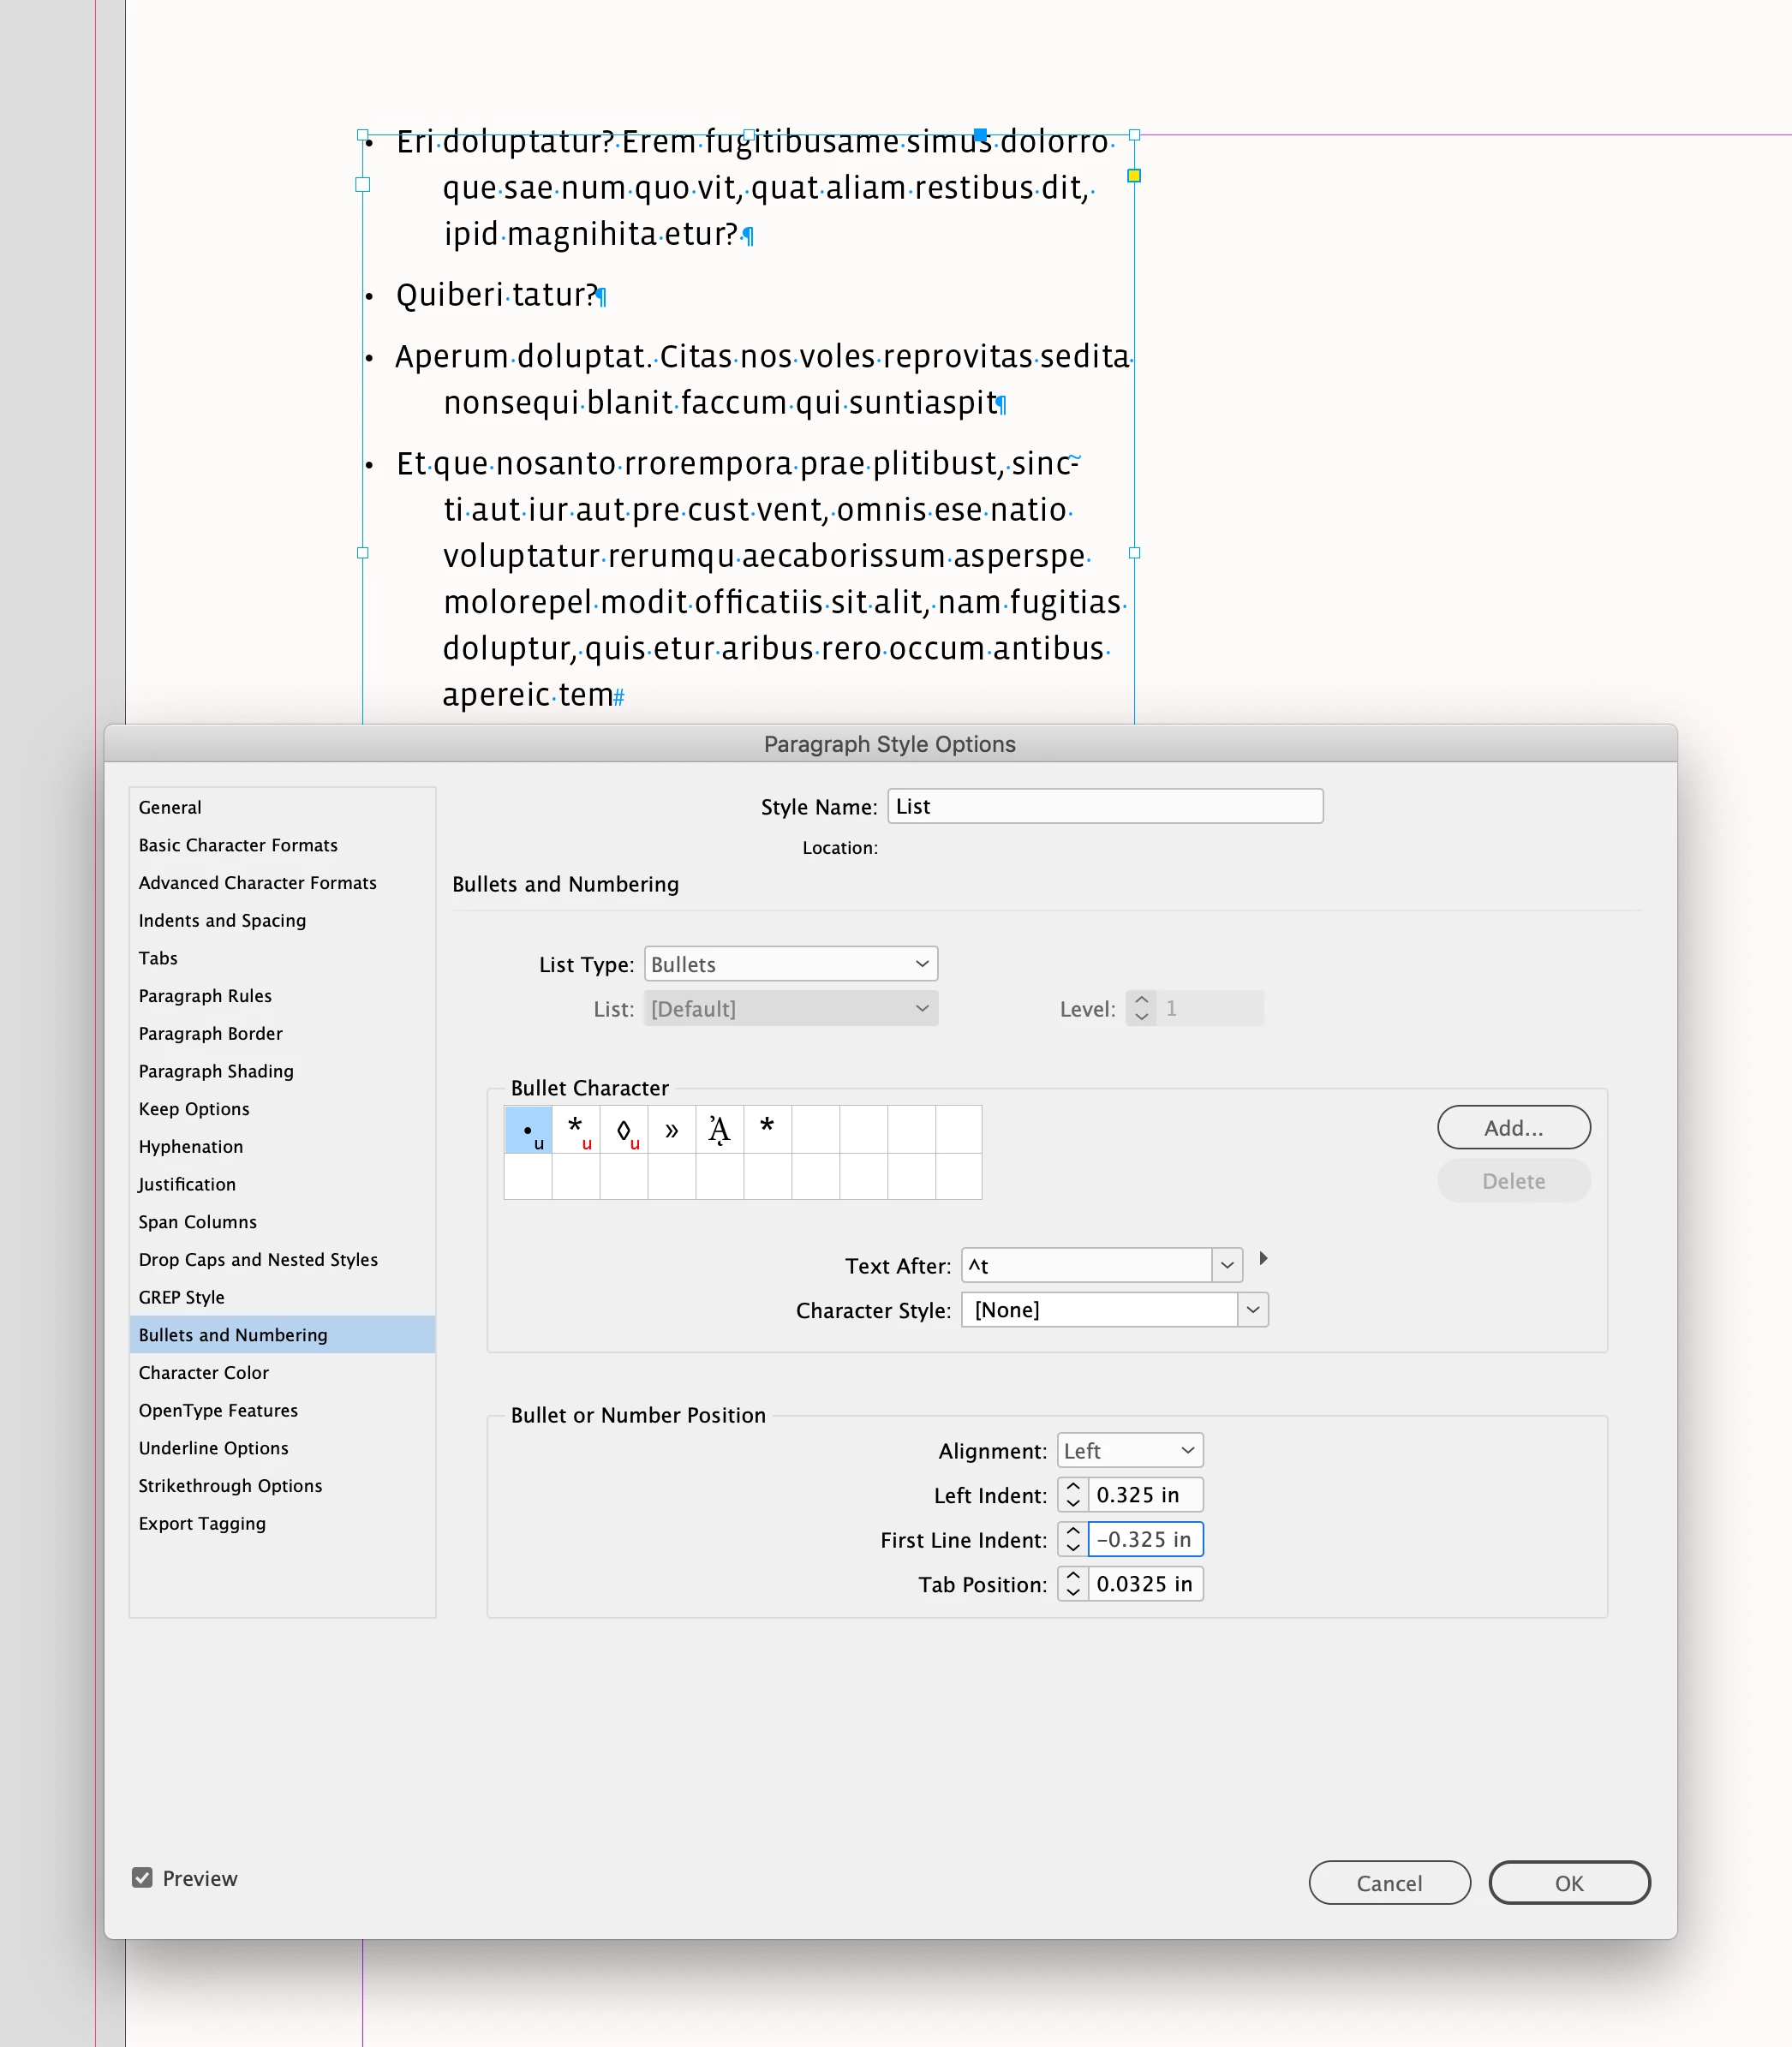Select the double chevron bullet glyph
Image resolution: width=1792 pixels, height=2047 pixels.
pos(672,1130)
